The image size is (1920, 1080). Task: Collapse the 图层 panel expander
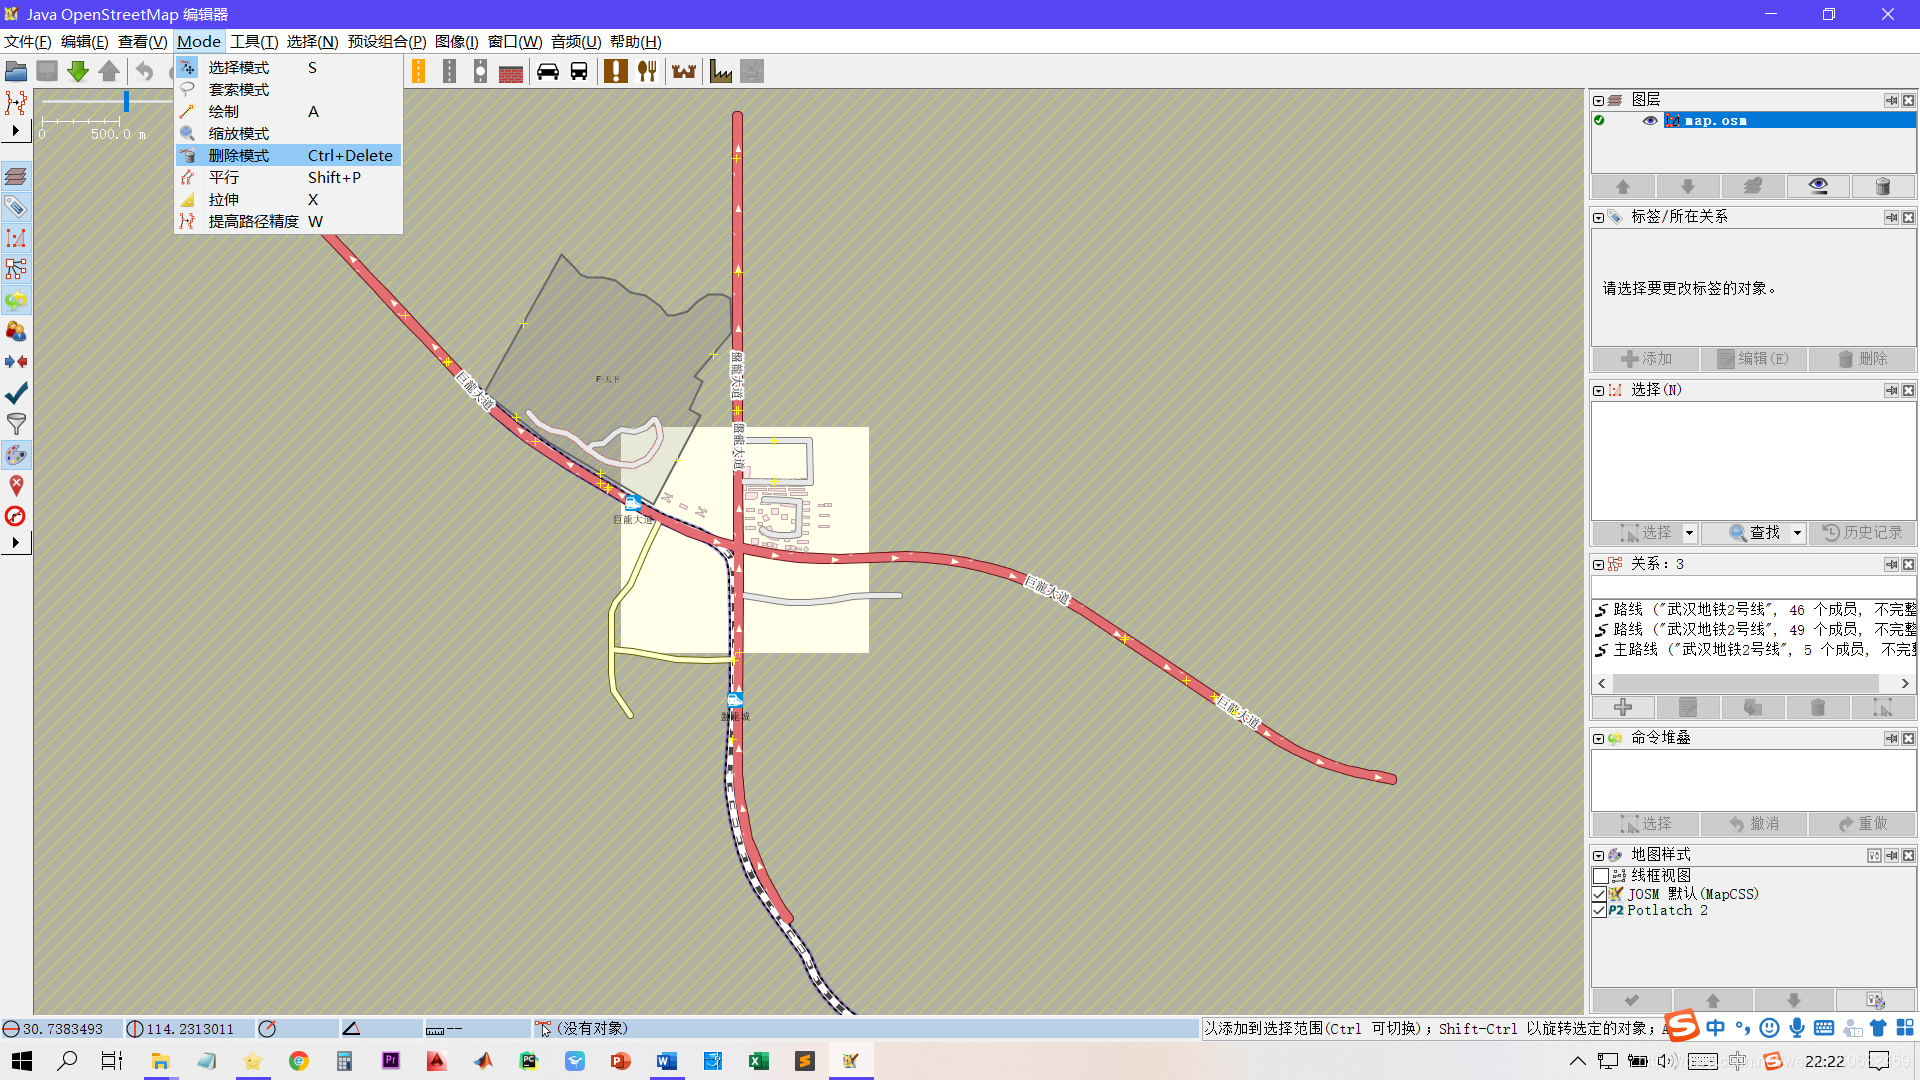pos(1598,101)
